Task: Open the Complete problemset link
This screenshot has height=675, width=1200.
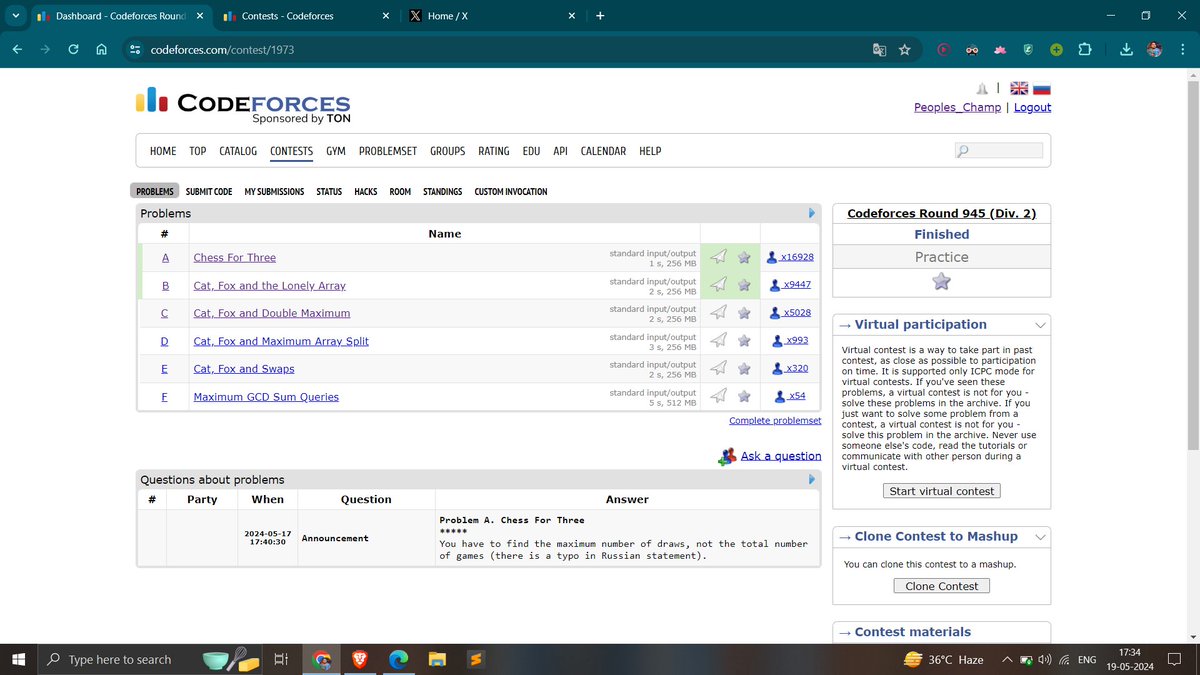Action: point(775,421)
